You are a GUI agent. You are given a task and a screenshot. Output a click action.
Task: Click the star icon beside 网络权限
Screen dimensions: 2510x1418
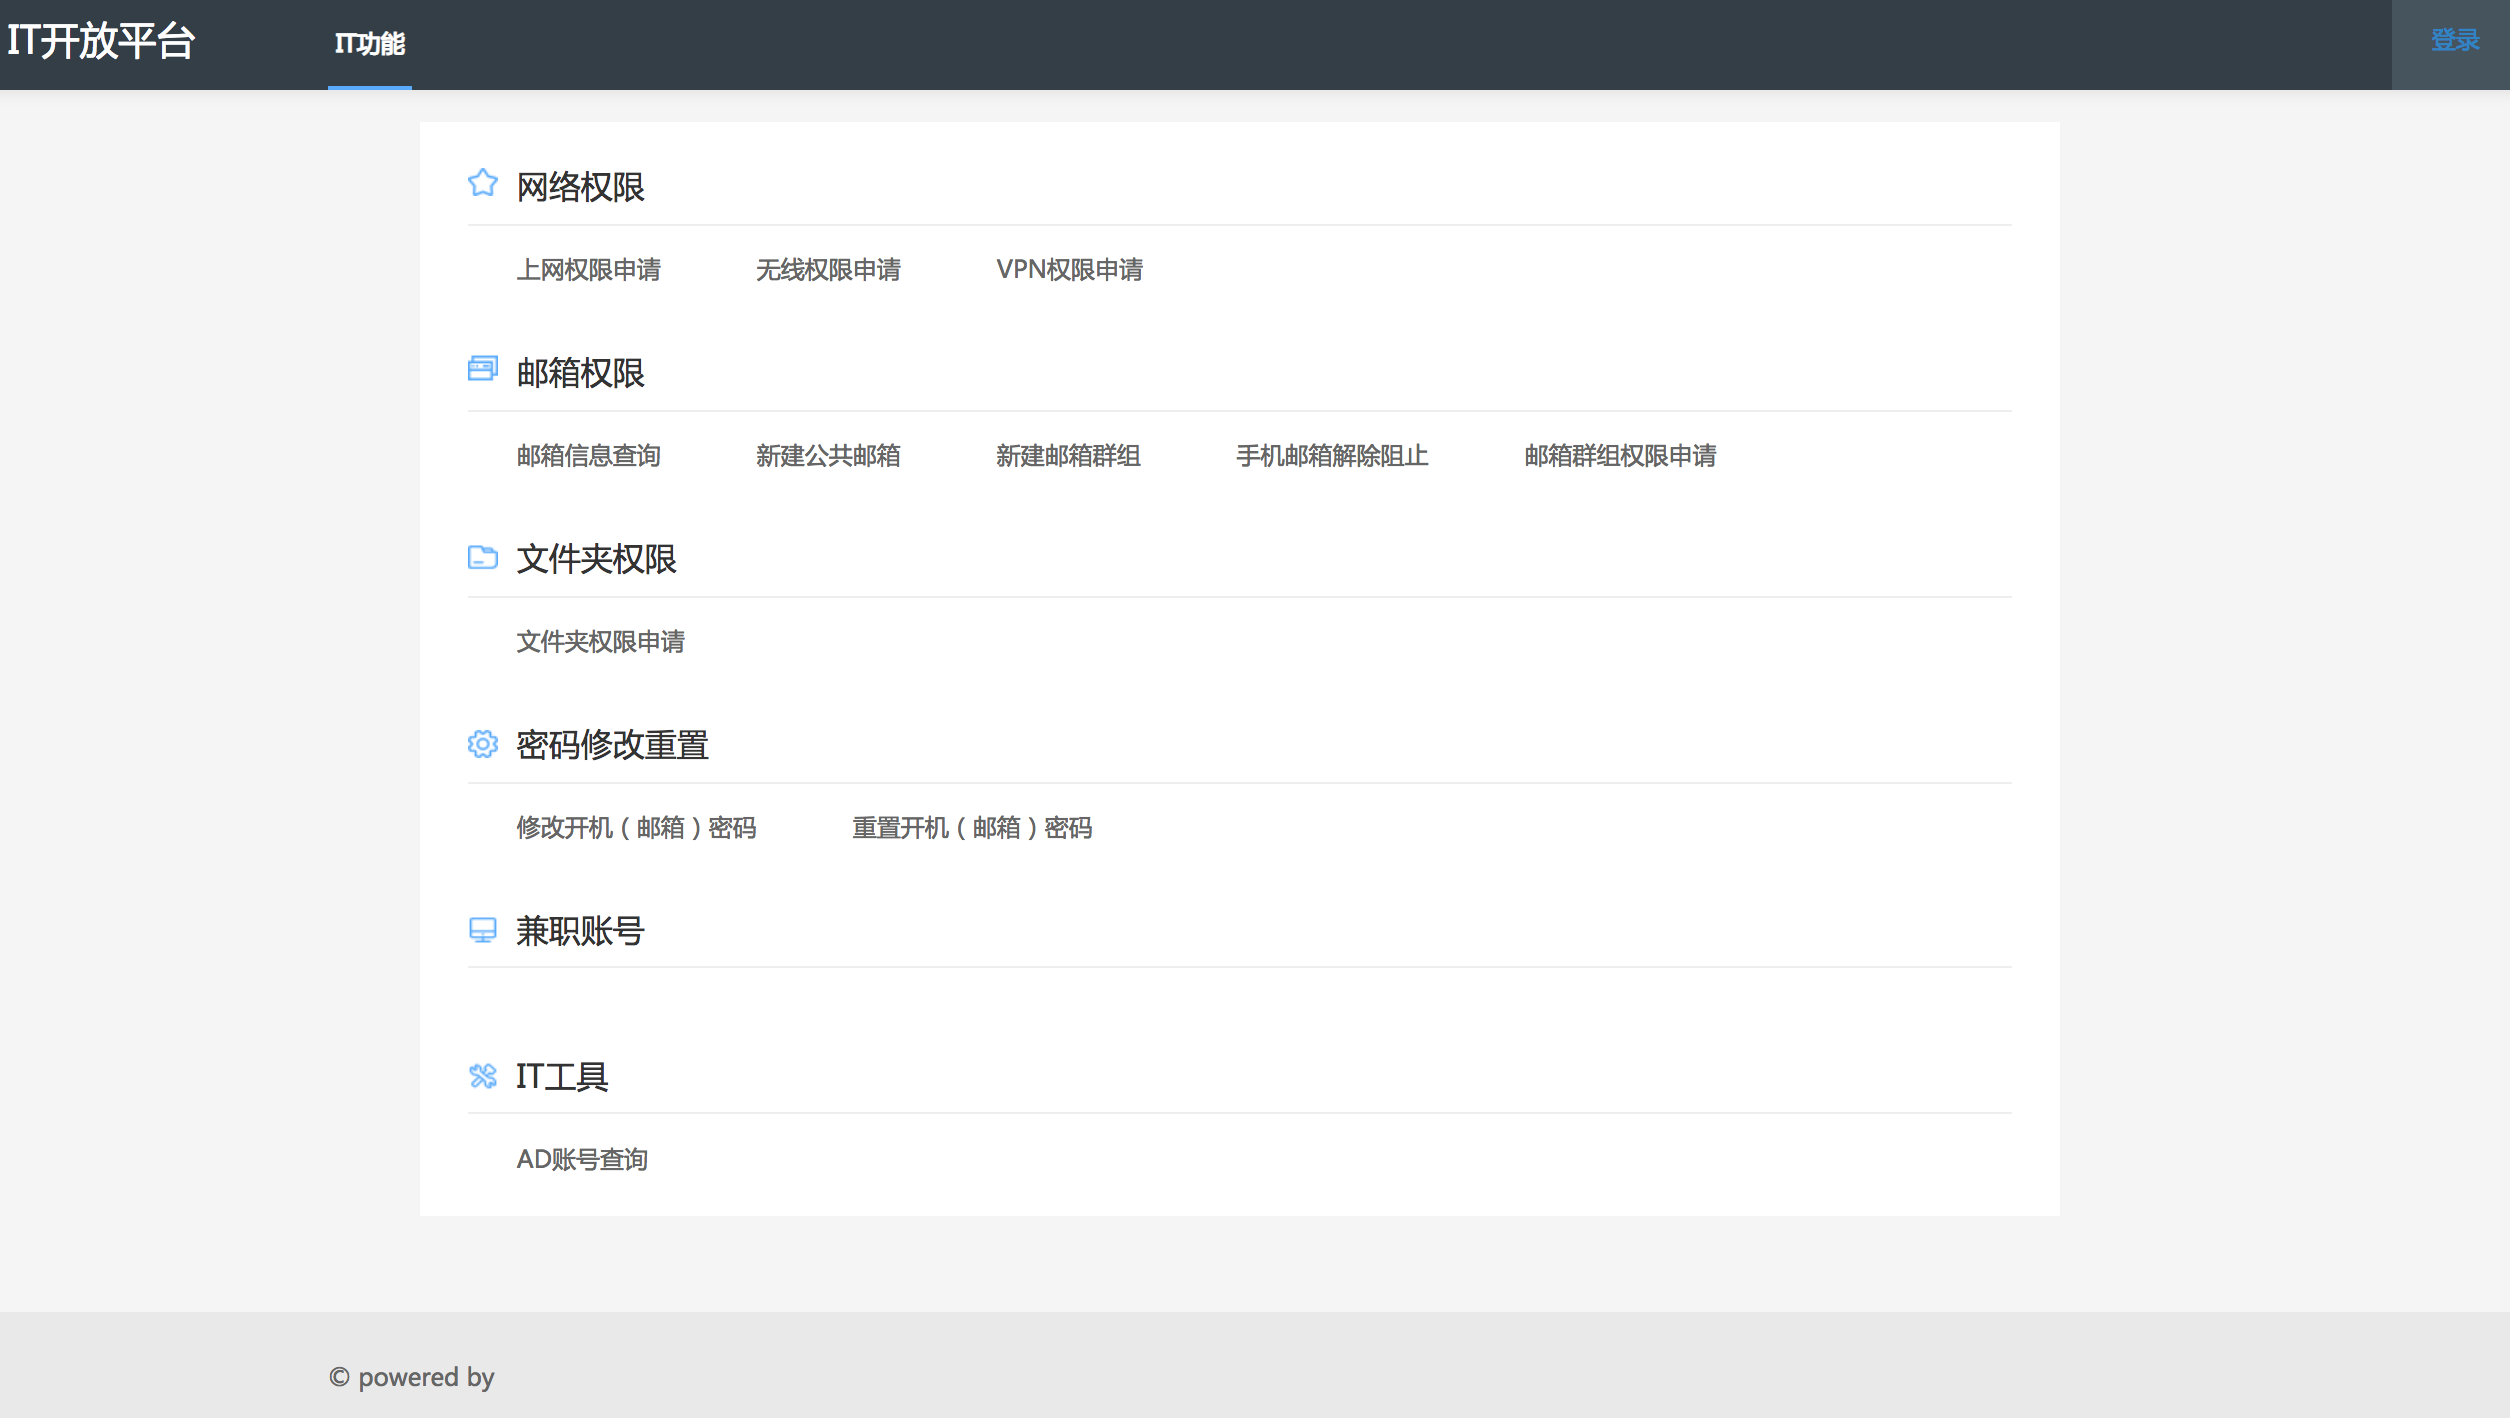pos(482,183)
